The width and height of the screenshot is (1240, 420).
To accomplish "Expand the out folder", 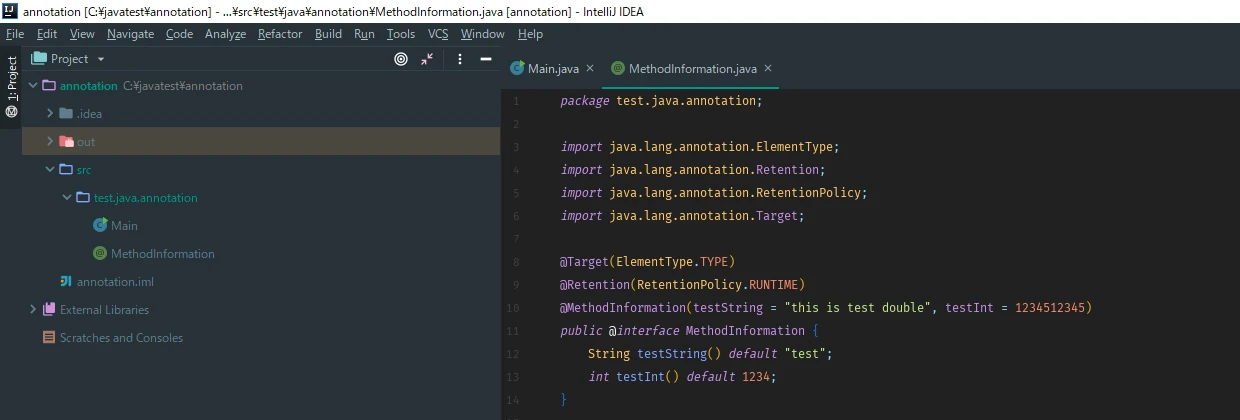I will [50, 142].
